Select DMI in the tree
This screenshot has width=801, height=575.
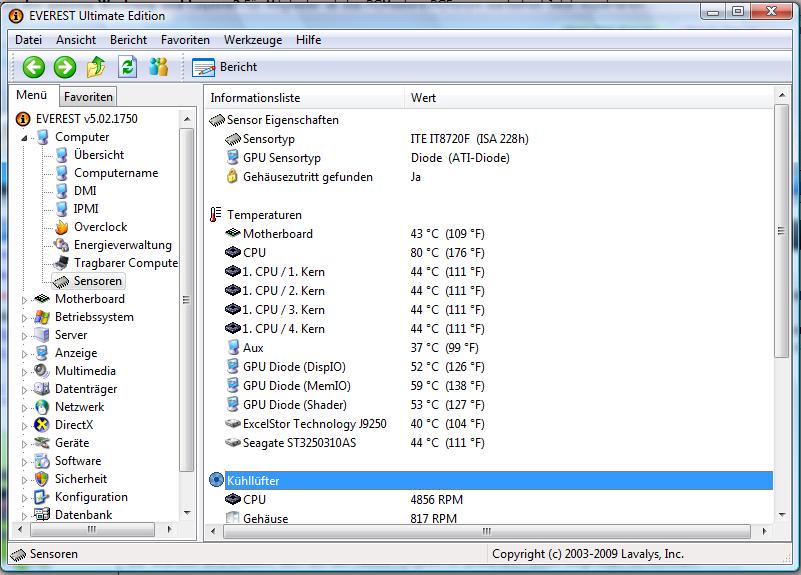[85, 191]
